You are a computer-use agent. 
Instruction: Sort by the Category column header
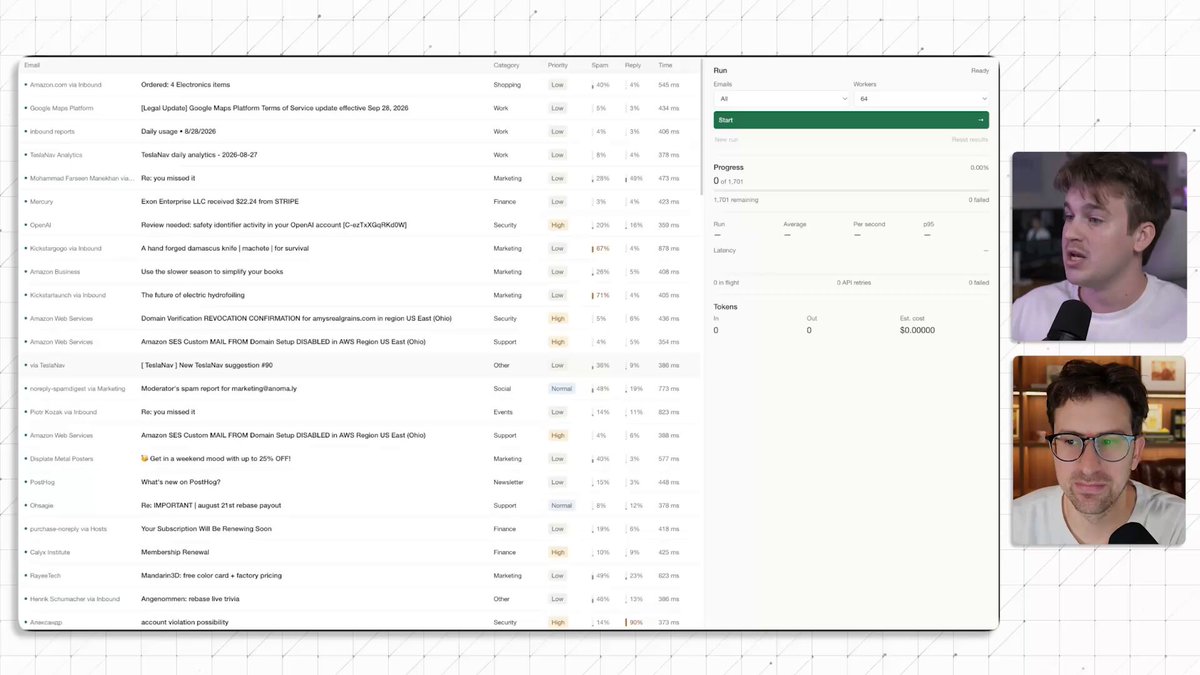tap(506, 65)
